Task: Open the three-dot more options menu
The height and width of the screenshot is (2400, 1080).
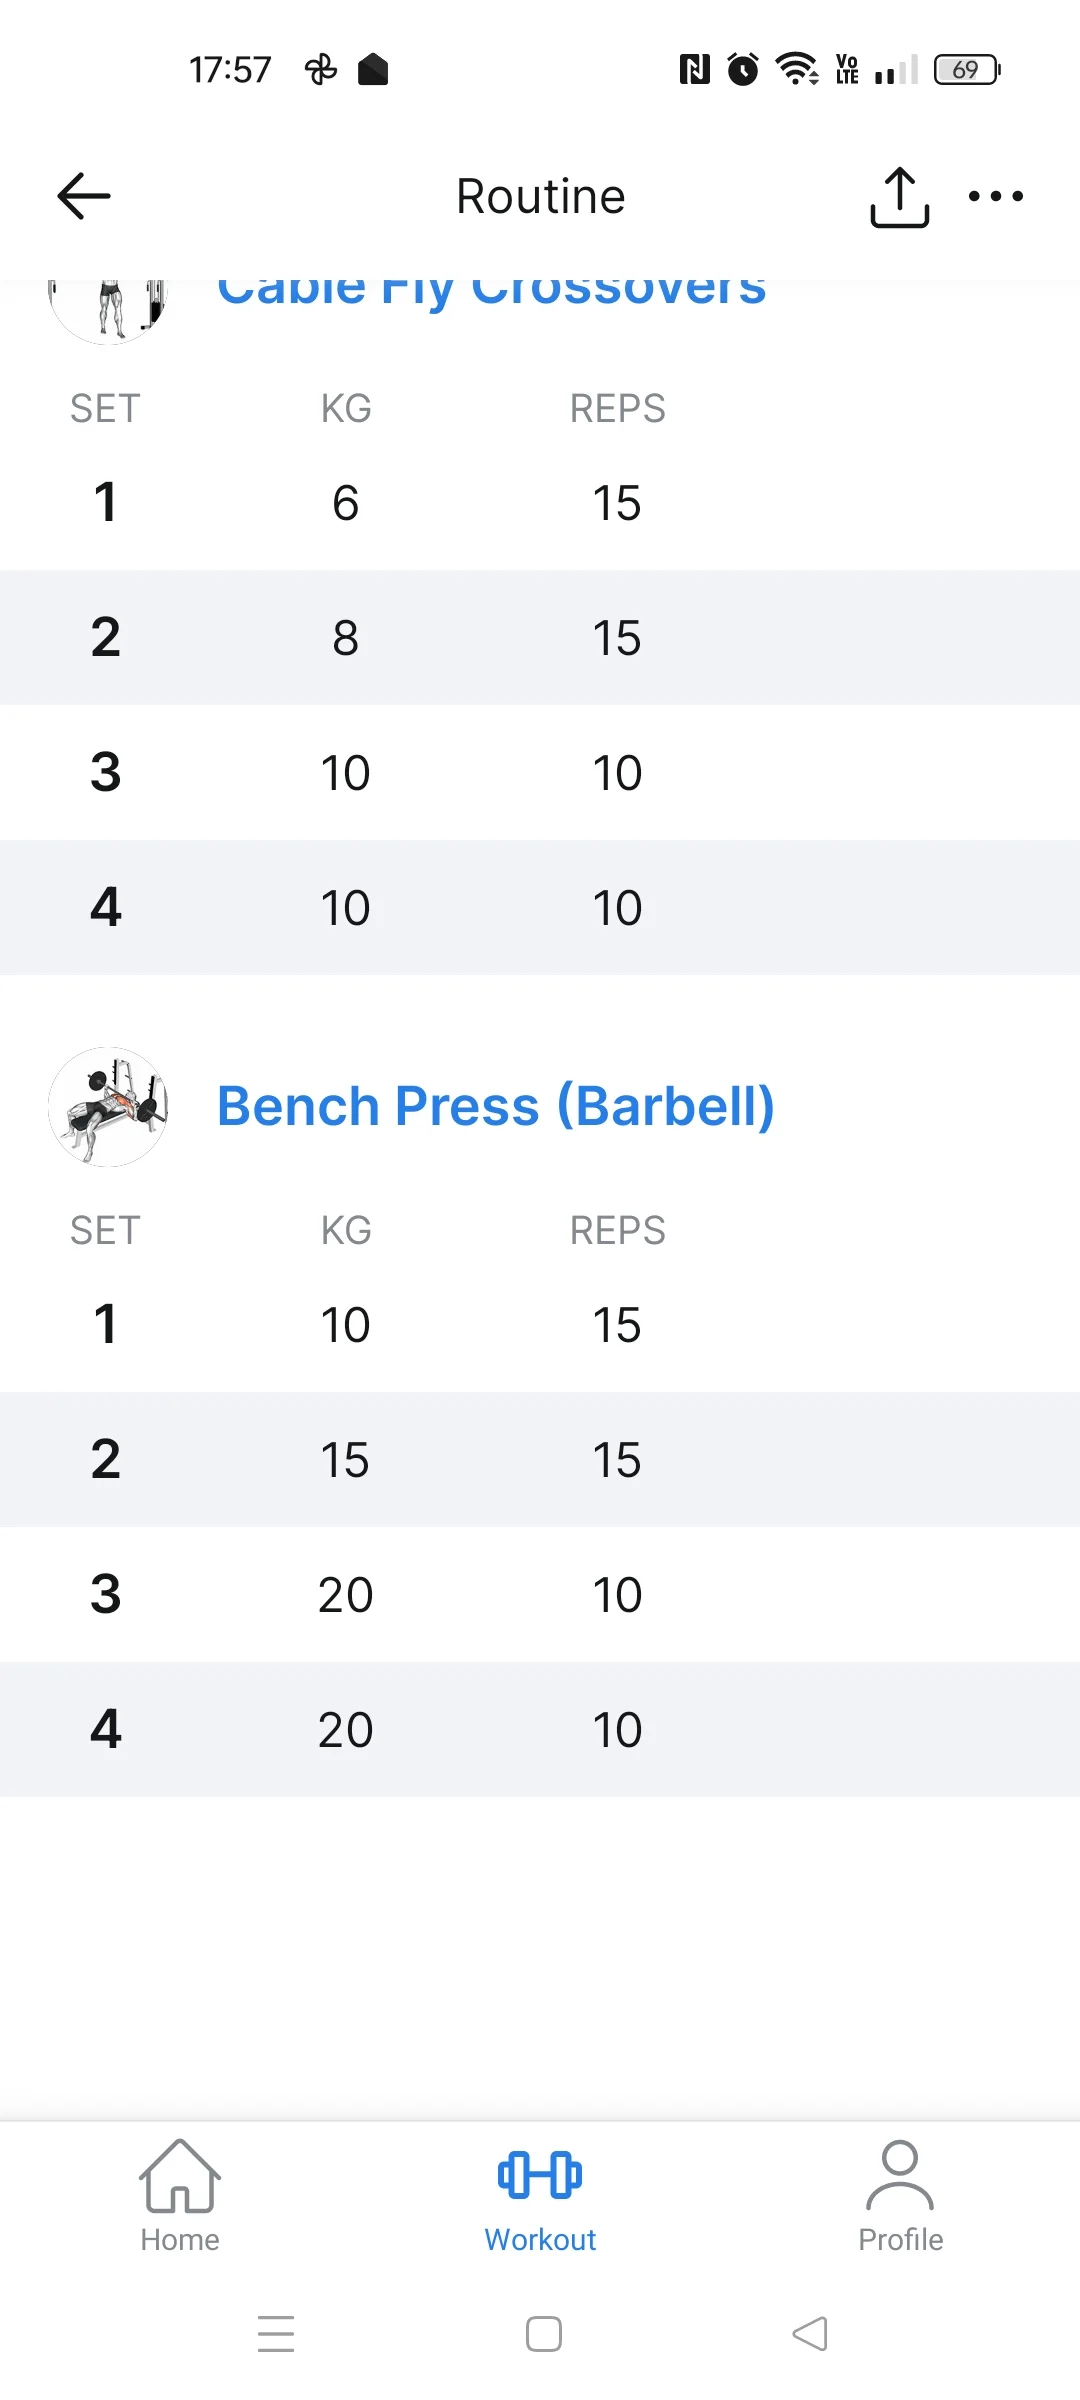Action: (995, 197)
